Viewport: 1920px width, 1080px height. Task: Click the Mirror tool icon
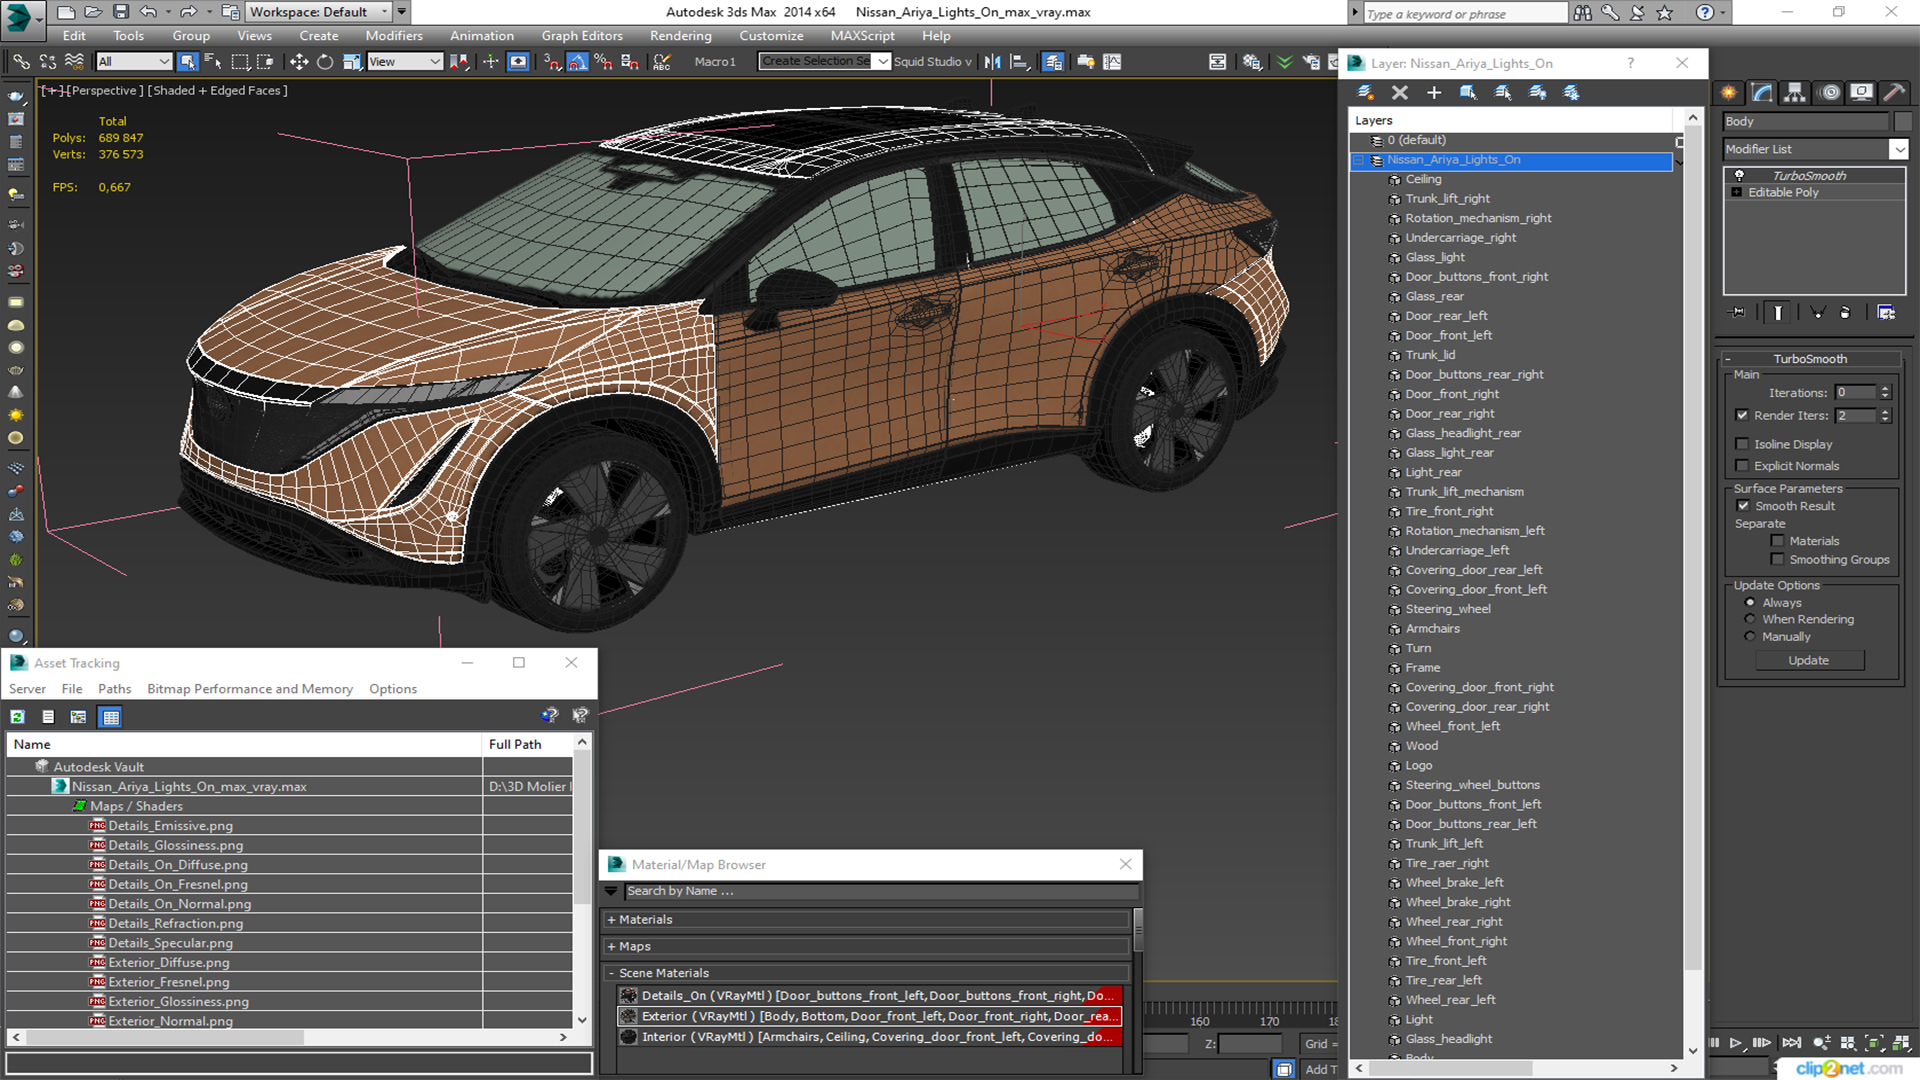click(992, 62)
